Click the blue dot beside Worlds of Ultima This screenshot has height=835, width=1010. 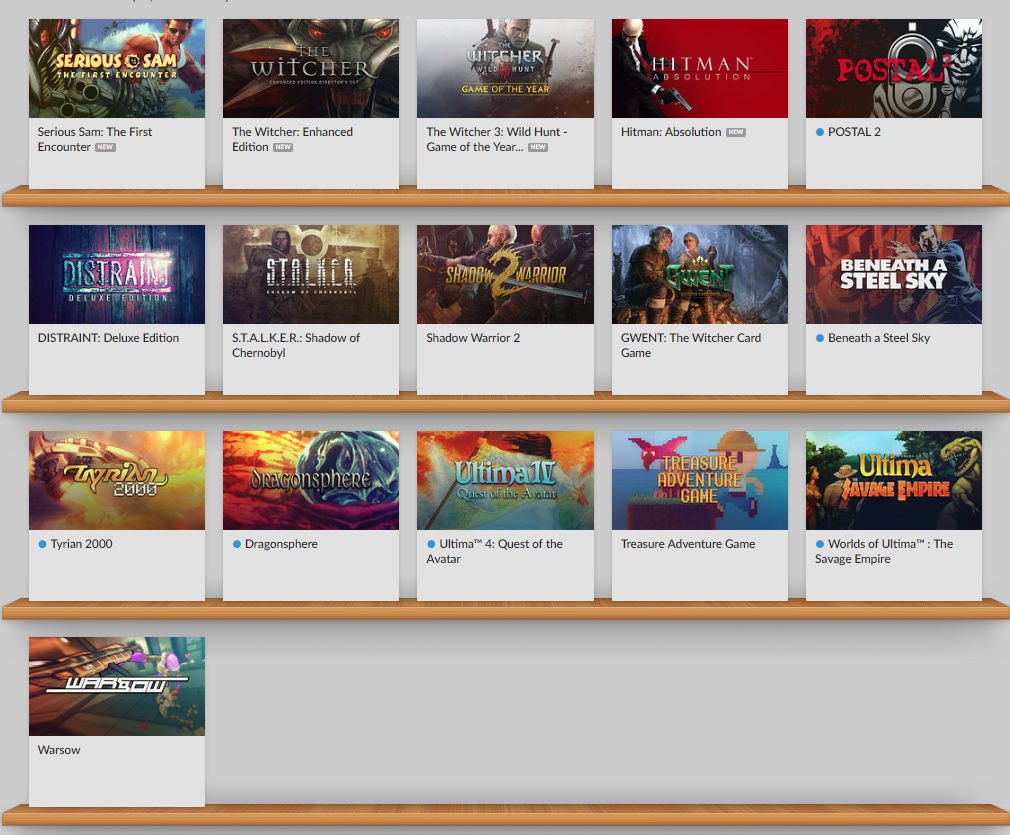[819, 544]
